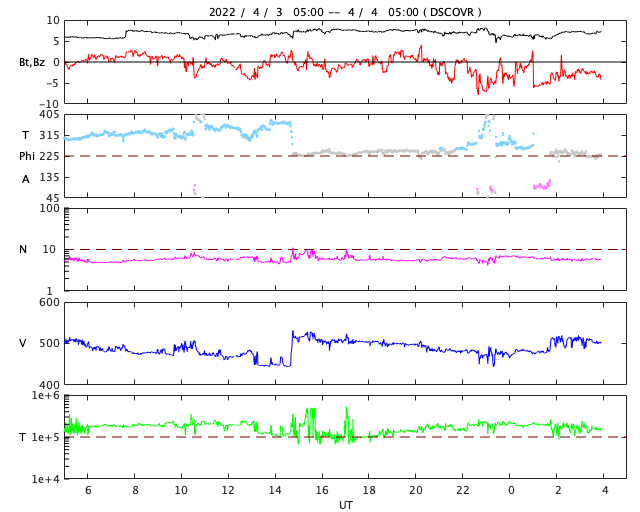Click the 'N' density panel label
Screen dimensions: 640x512
click(23, 249)
